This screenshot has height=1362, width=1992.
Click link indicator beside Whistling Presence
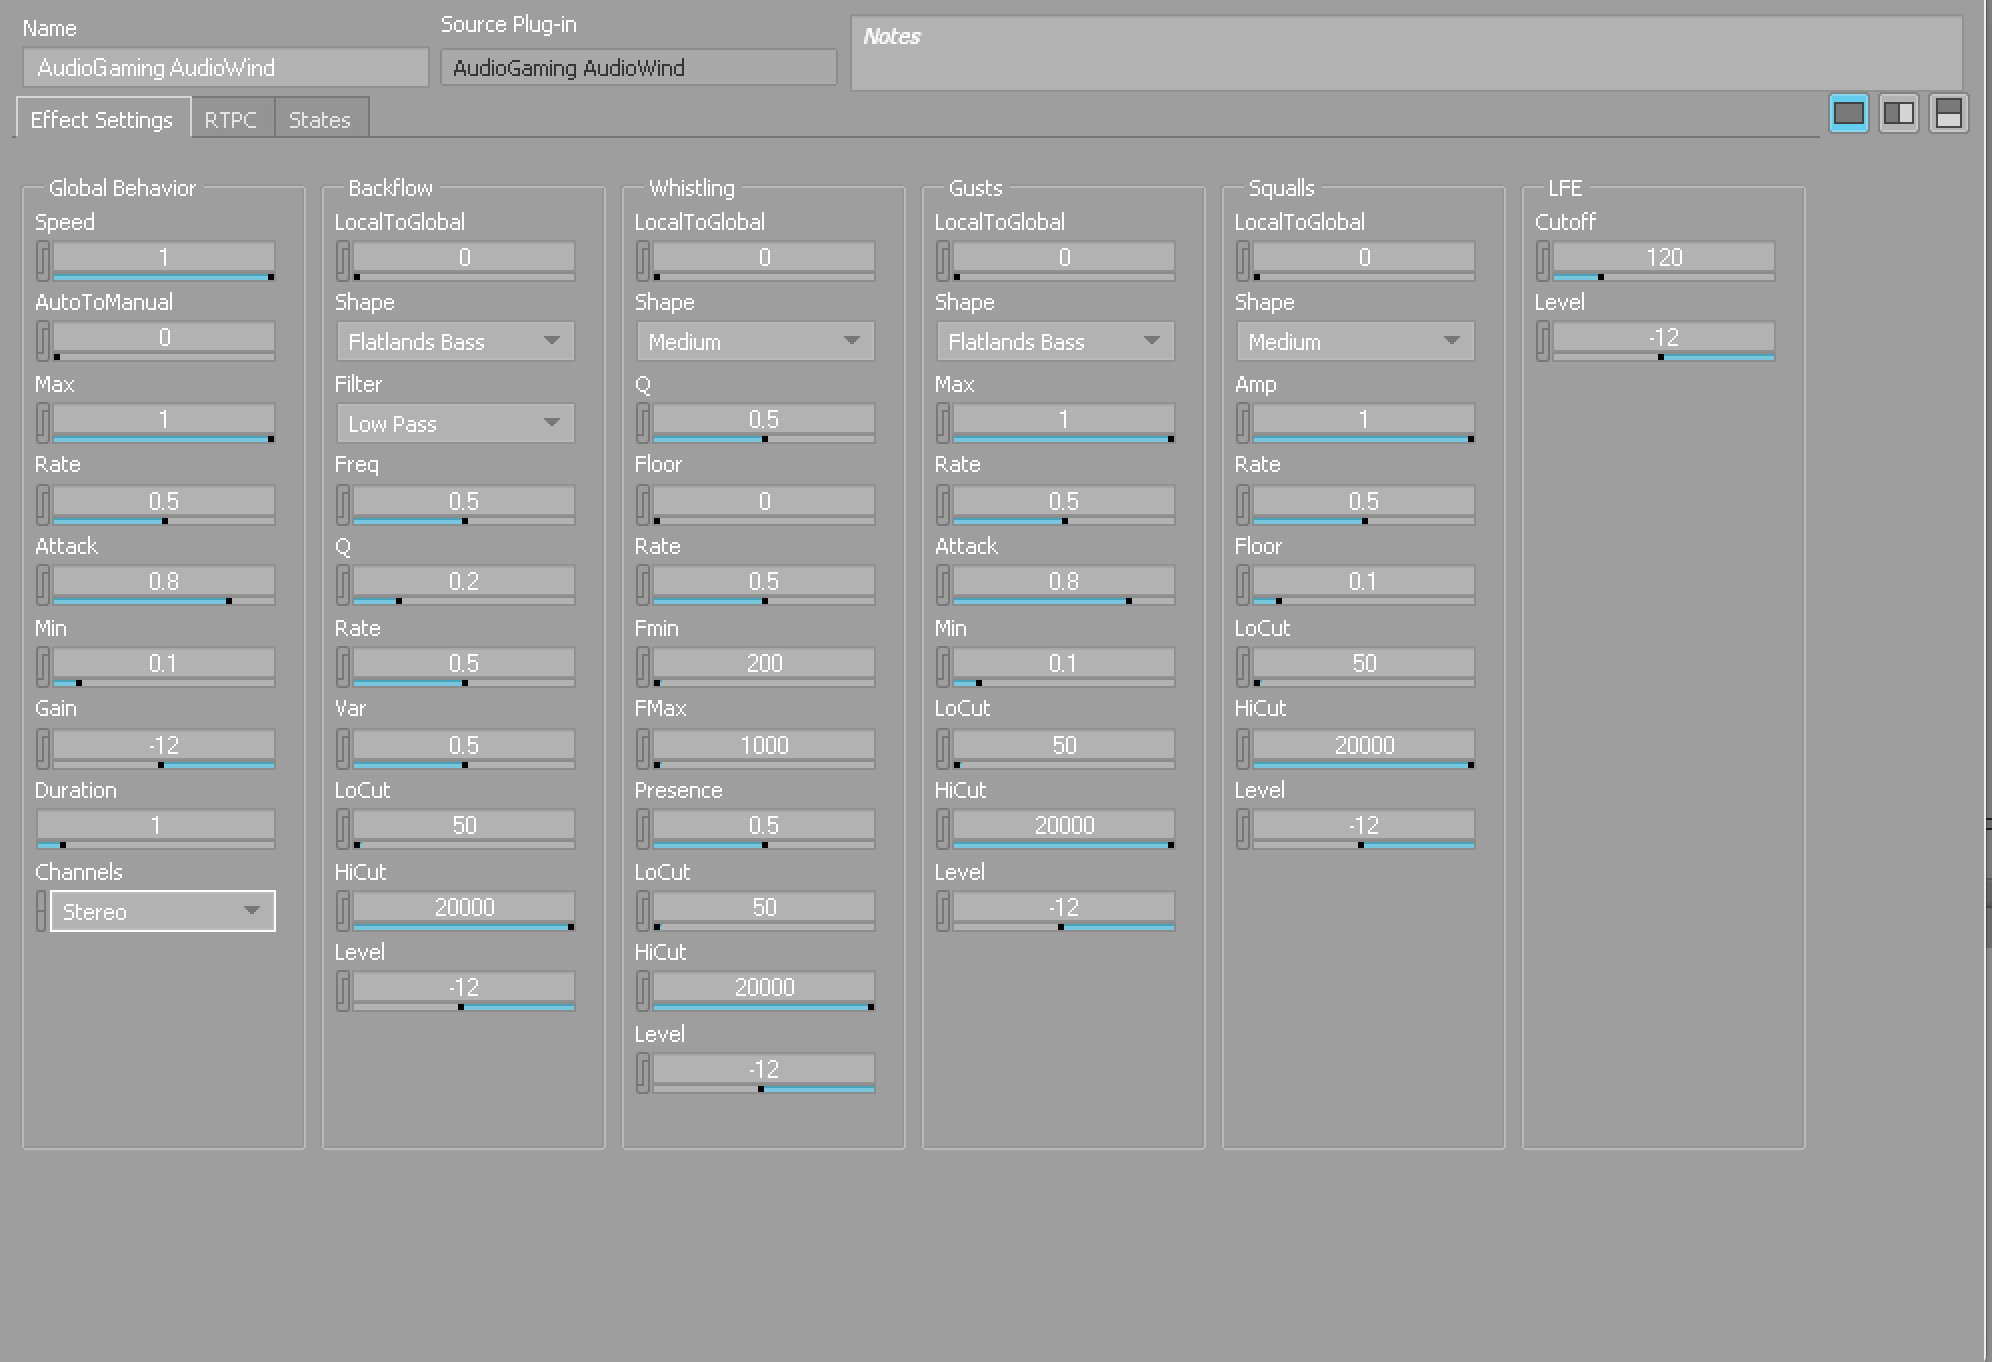643,828
